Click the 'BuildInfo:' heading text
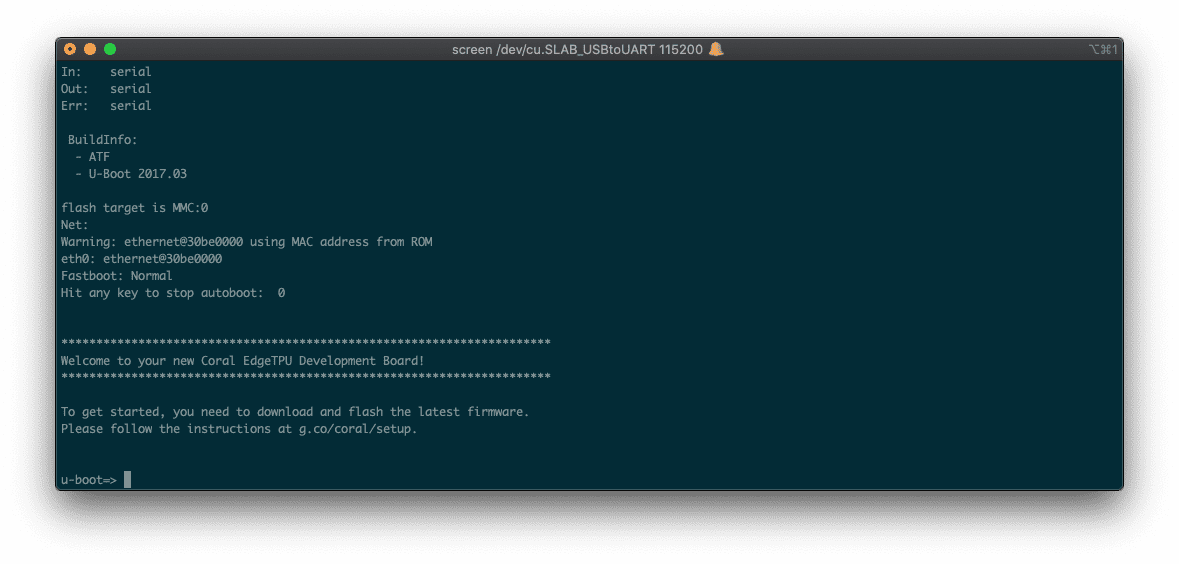Screen dimensions: 1179x564 [102, 140]
